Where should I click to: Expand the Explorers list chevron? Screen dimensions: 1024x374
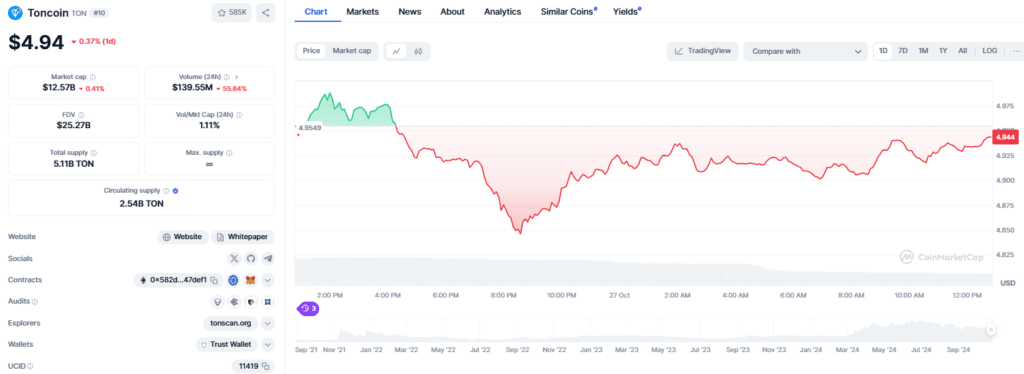pyautogui.click(x=268, y=323)
